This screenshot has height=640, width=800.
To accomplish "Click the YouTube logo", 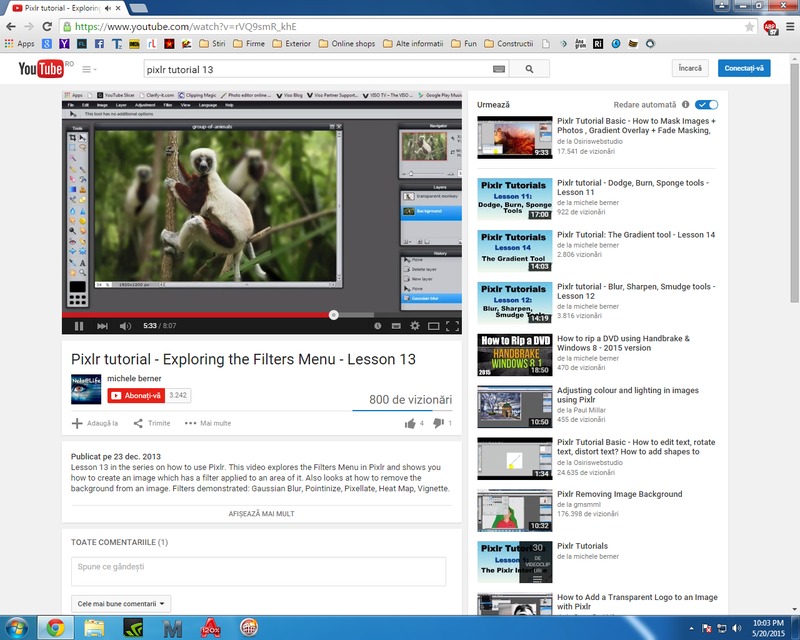I will coord(41,68).
